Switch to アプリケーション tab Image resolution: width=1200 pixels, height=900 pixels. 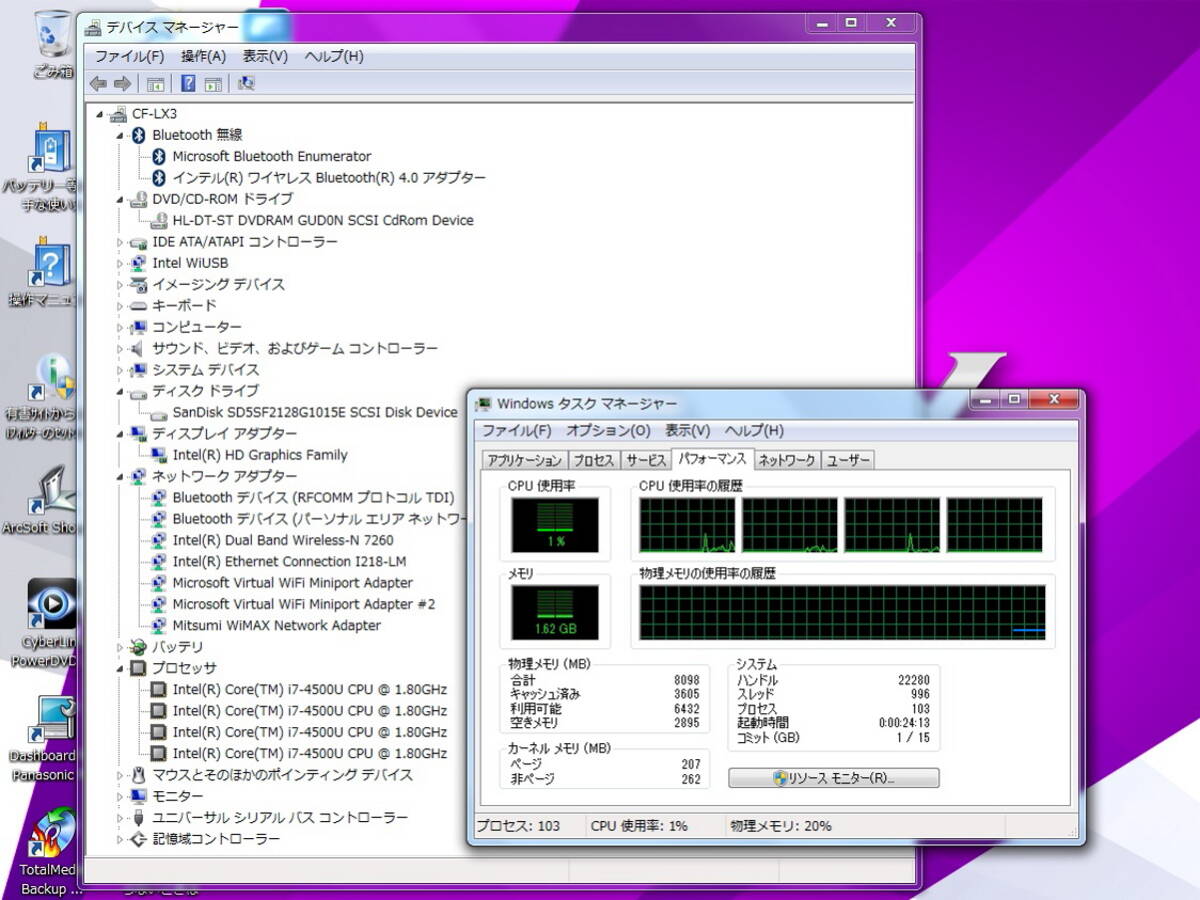pos(524,460)
